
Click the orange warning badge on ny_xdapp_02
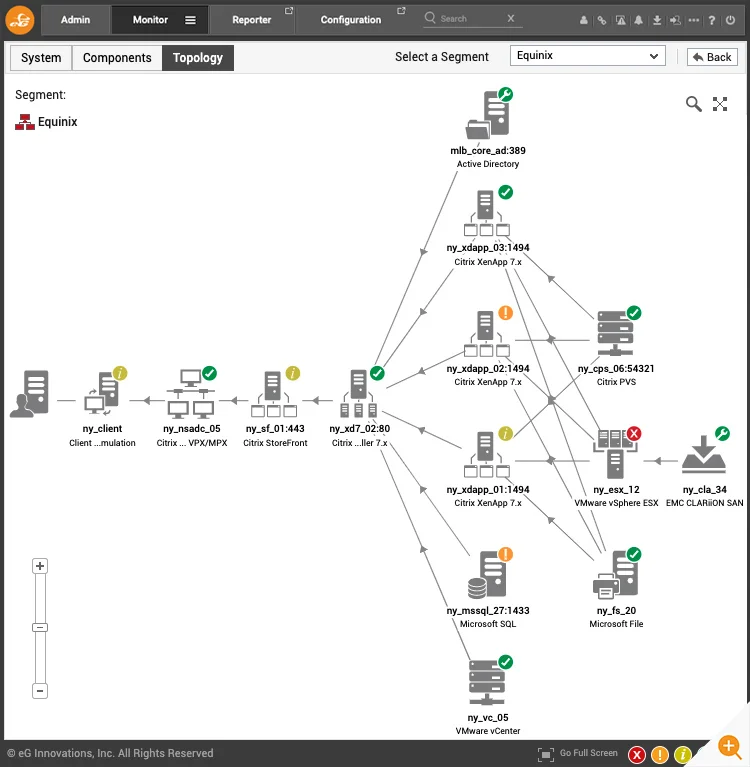505,313
